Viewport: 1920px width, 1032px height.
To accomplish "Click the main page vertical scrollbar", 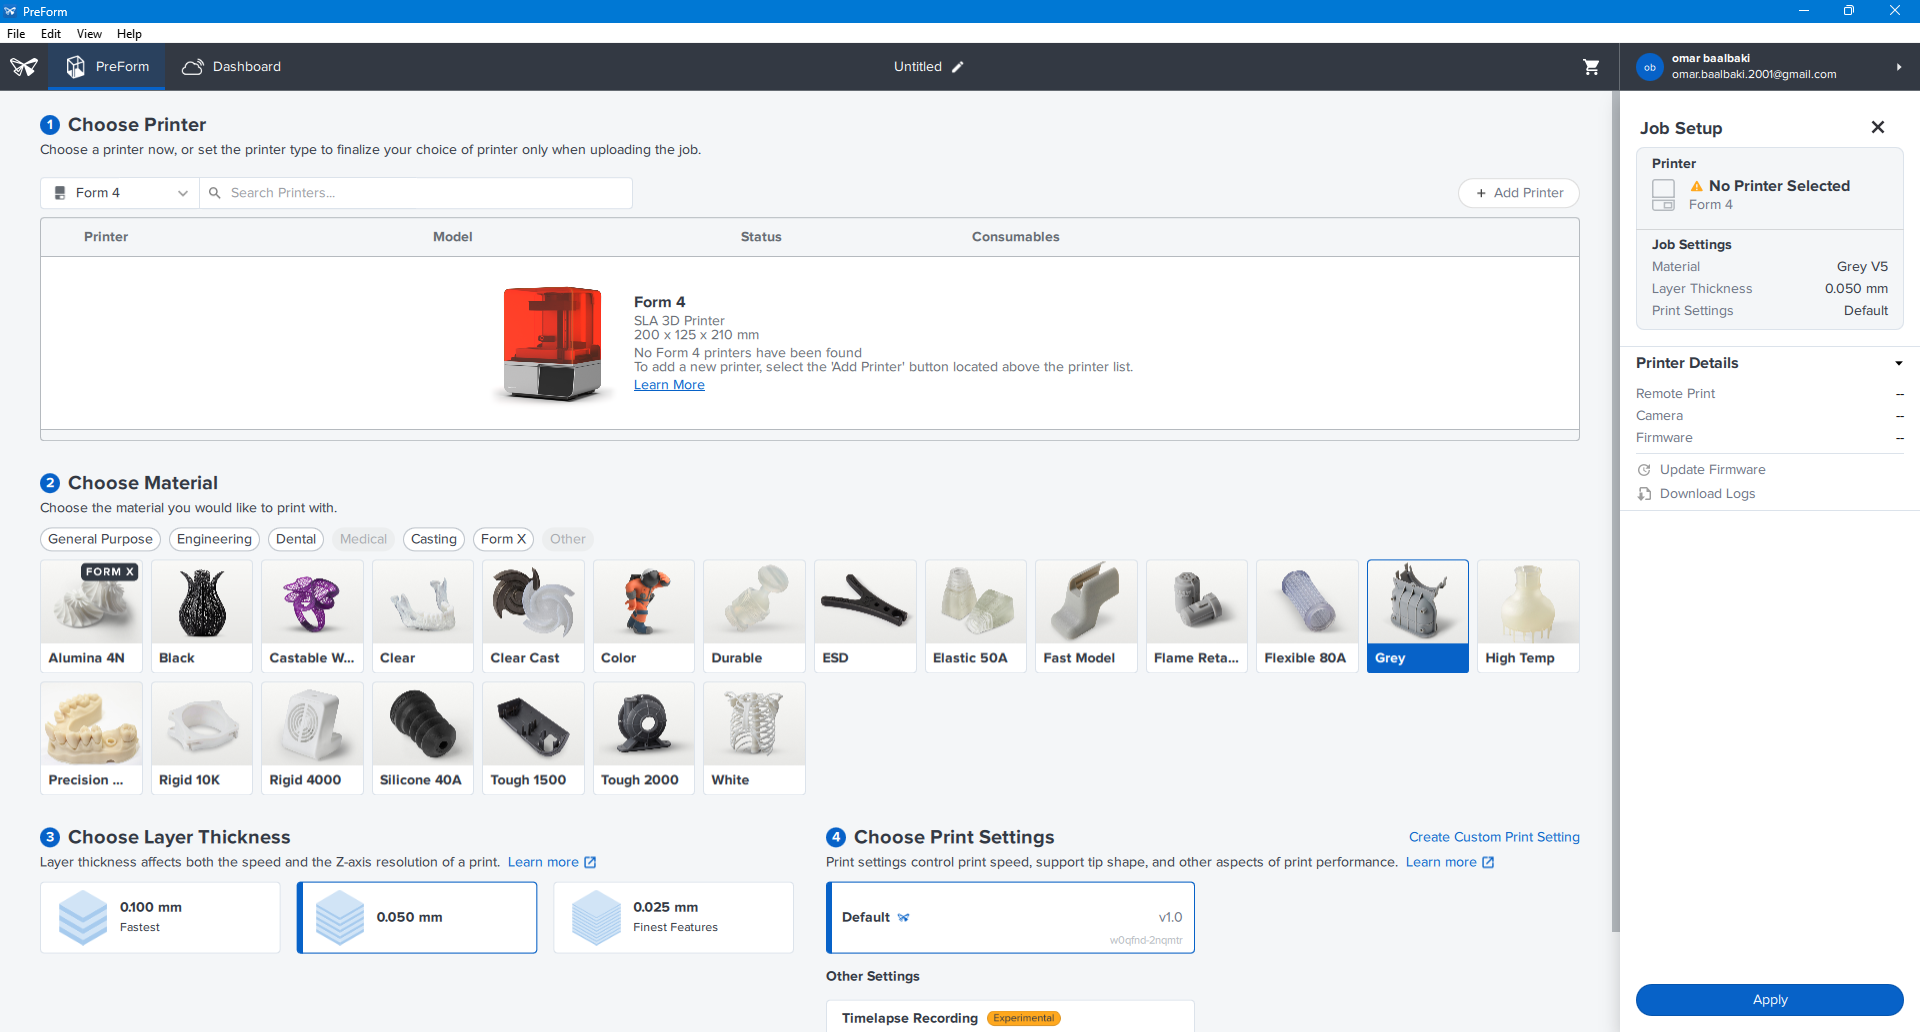I will pos(1614,512).
